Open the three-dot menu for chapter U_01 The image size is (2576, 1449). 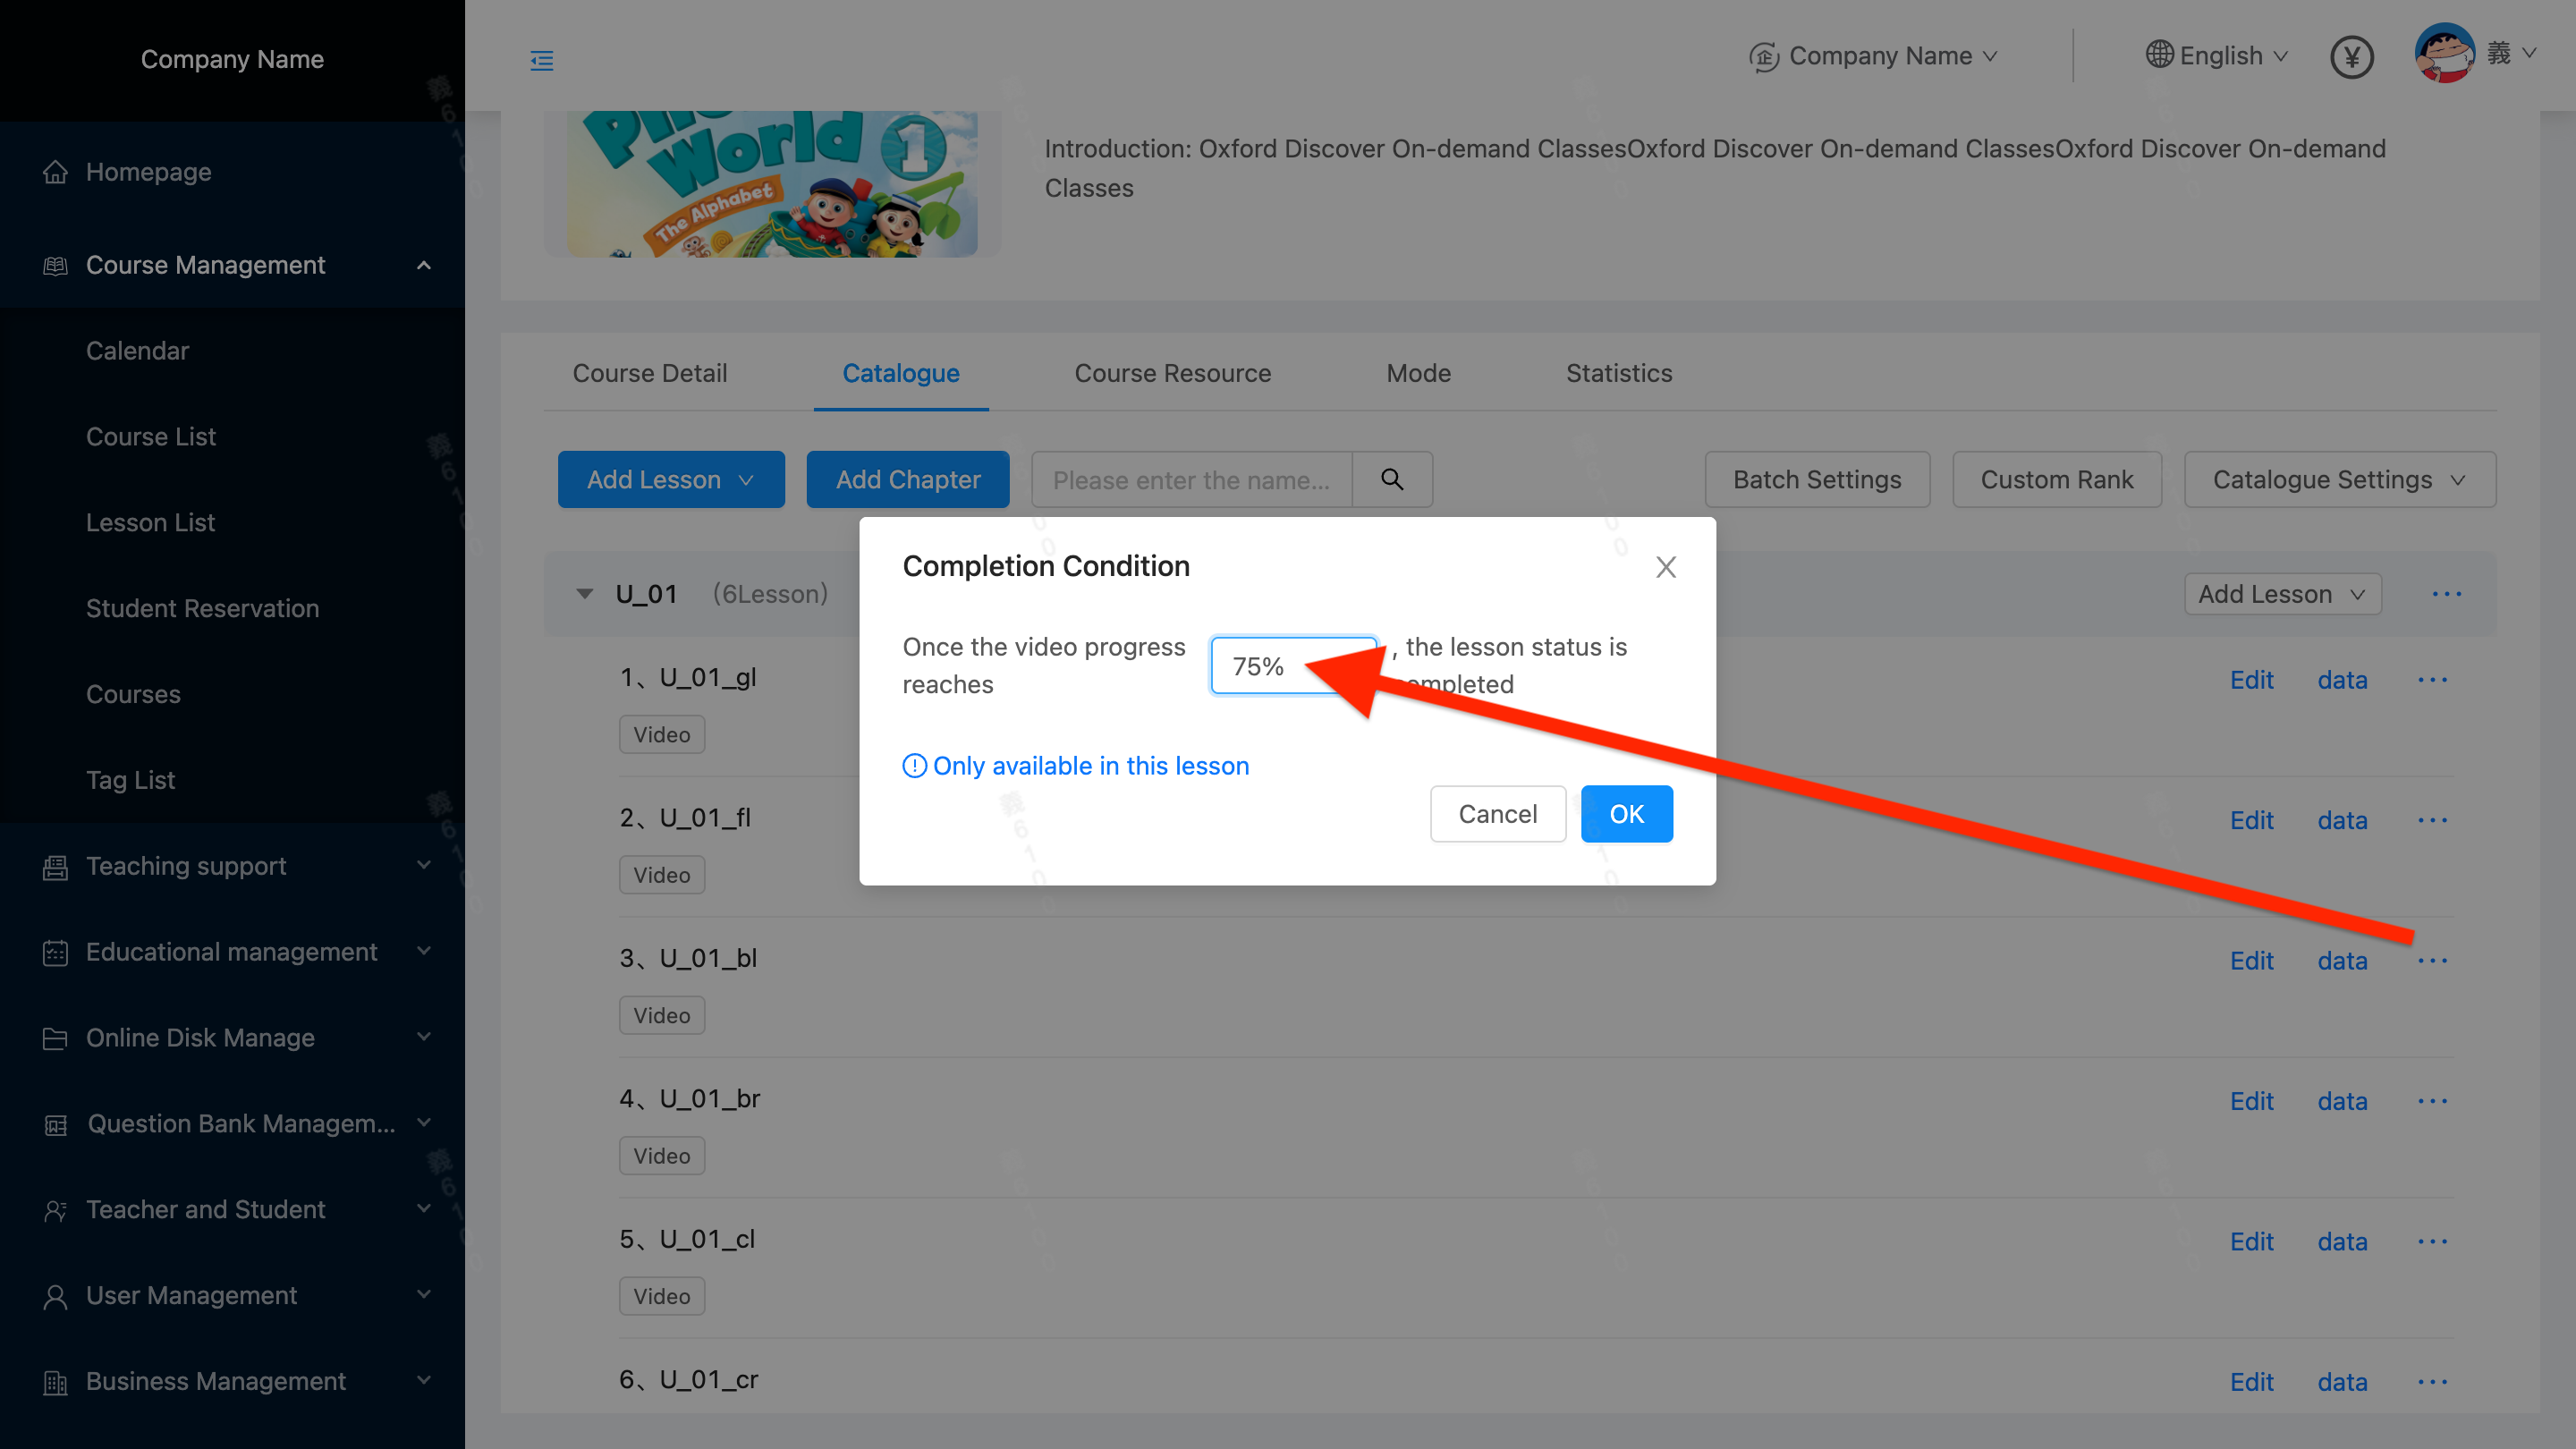point(2446,594)
